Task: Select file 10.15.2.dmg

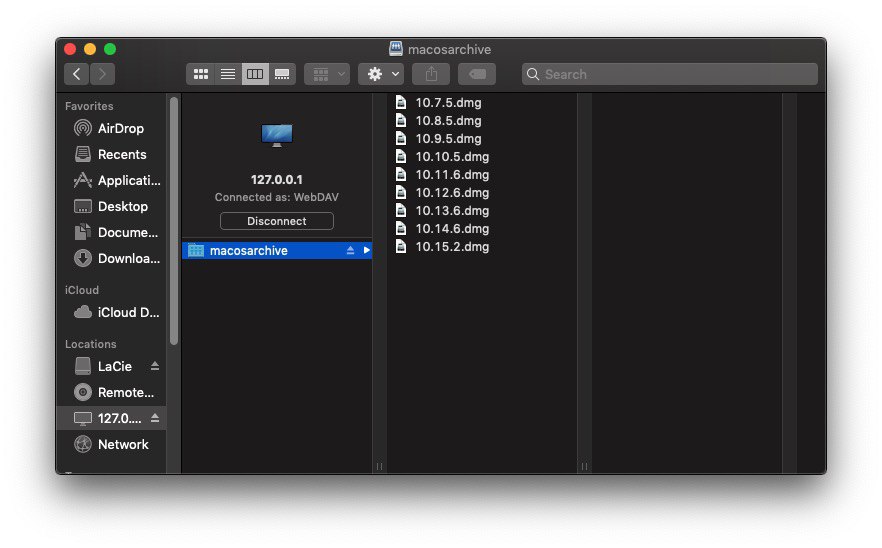Action: point(482,246)
